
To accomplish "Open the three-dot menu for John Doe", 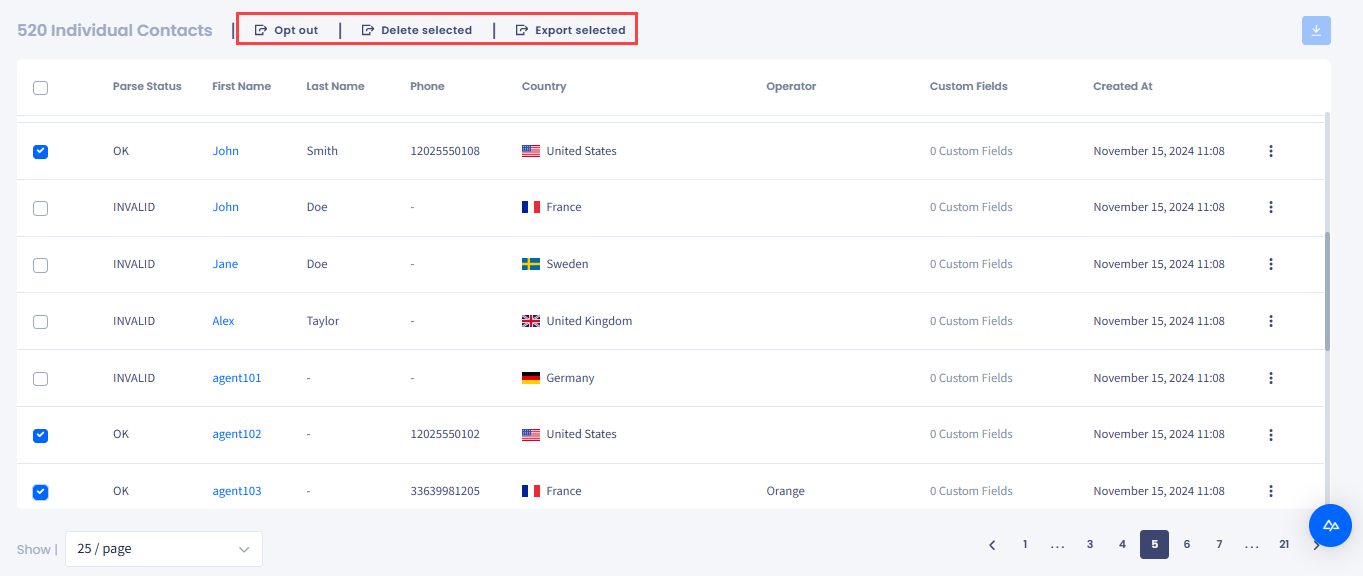I will [1271, 207].
